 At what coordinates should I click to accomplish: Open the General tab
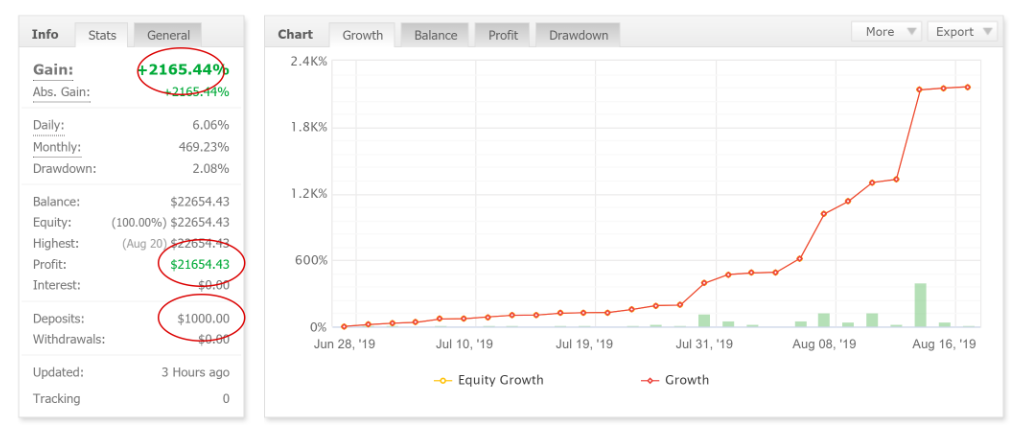(x=168, y=35)
